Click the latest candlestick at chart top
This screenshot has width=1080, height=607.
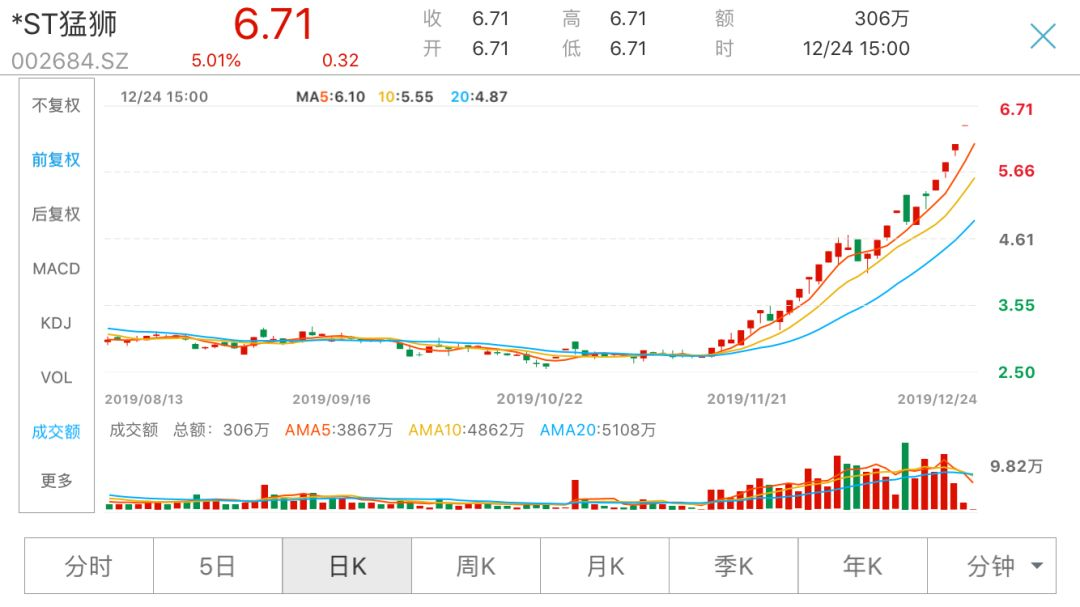[965, 125]
